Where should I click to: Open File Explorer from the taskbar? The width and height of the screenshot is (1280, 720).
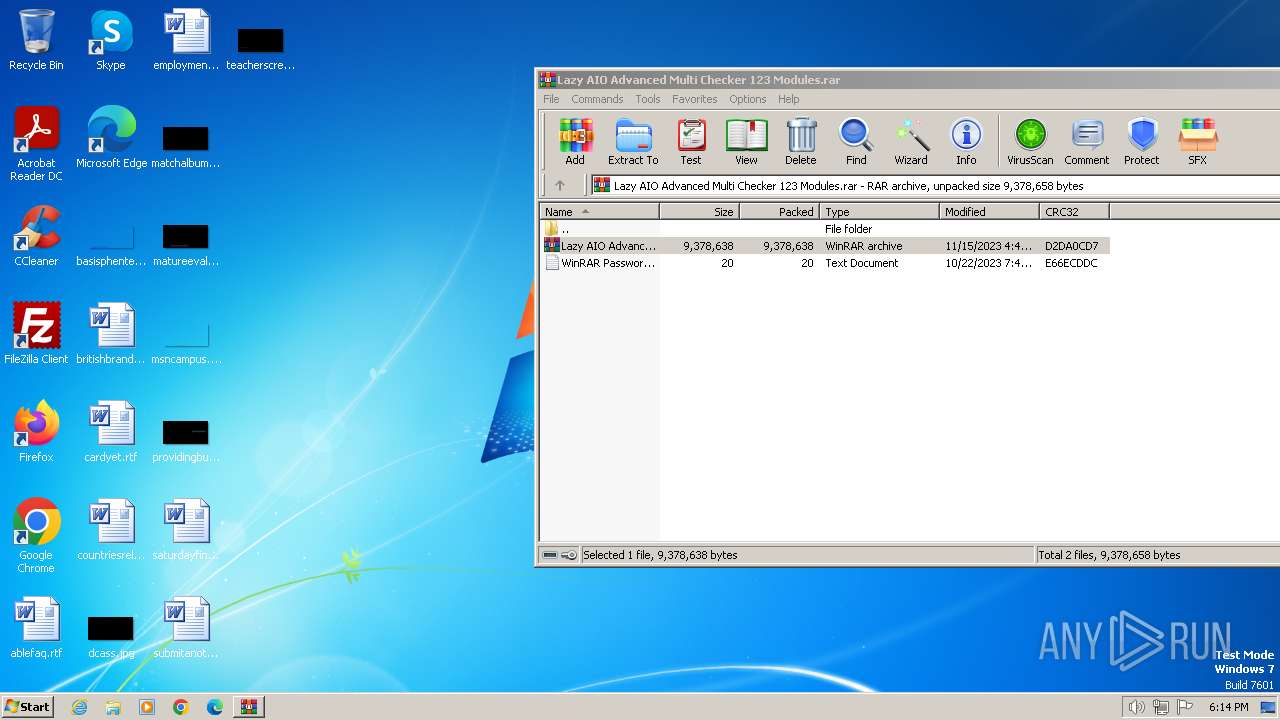point(113,707)
